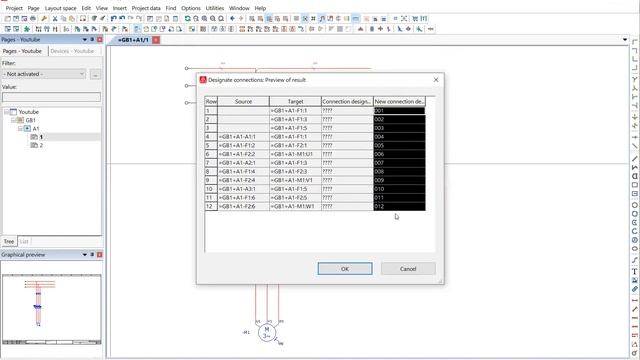The width and height of the screenshot is (640, 360).
Task: Select the rectangle tool on right toolbar
Action: (635, 185)
